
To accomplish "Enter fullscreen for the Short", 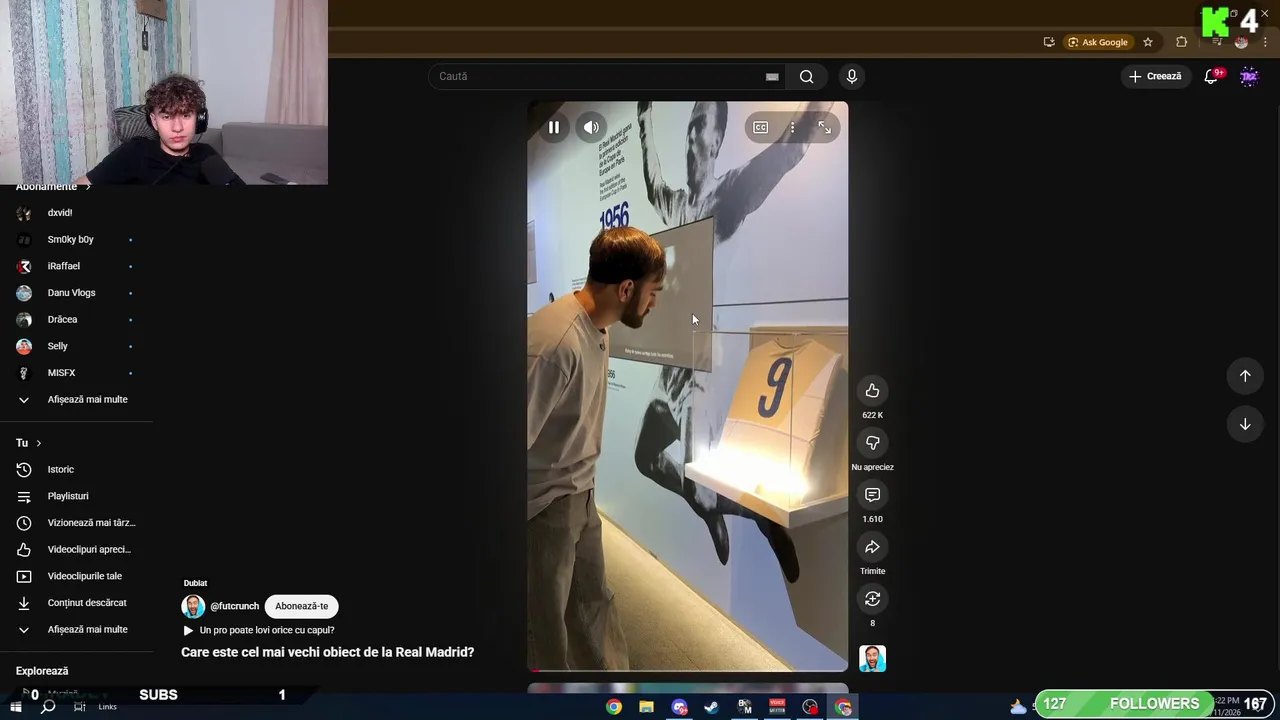I will click(825, 127).
